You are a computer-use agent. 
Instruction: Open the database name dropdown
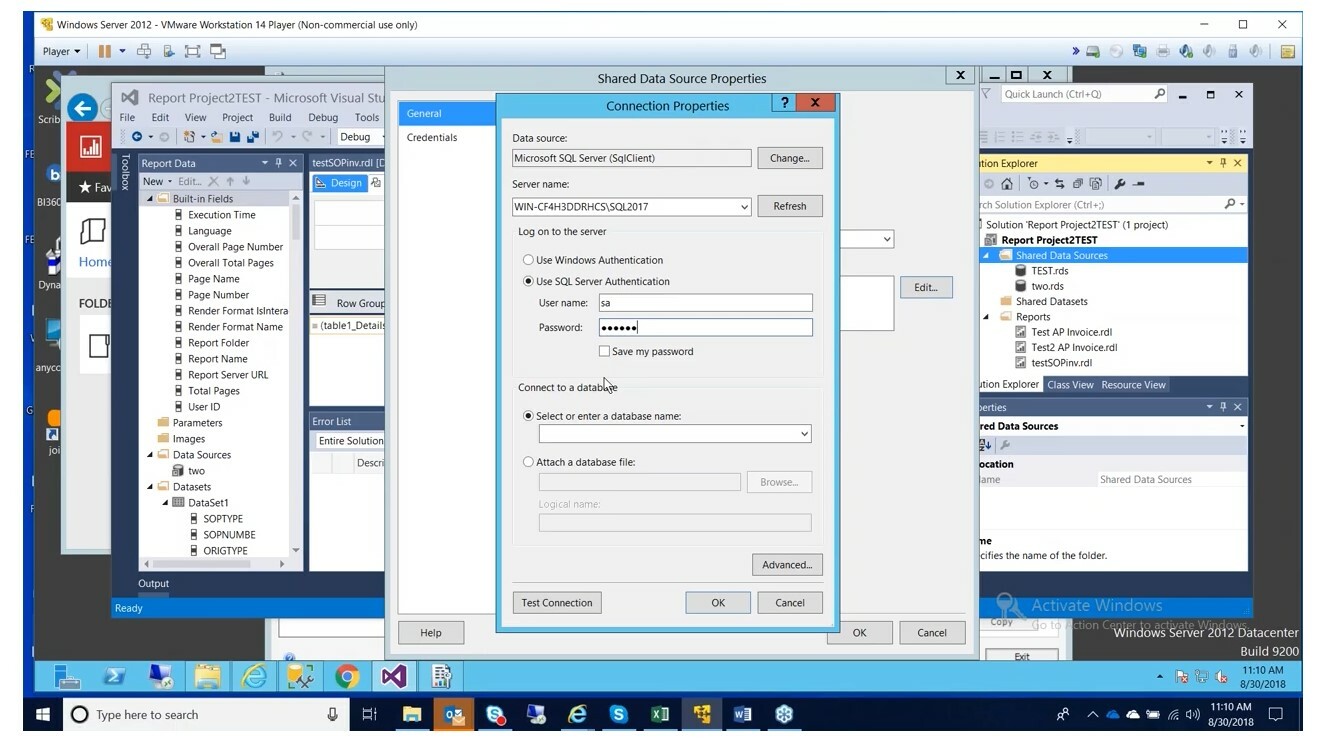(803, 433)
